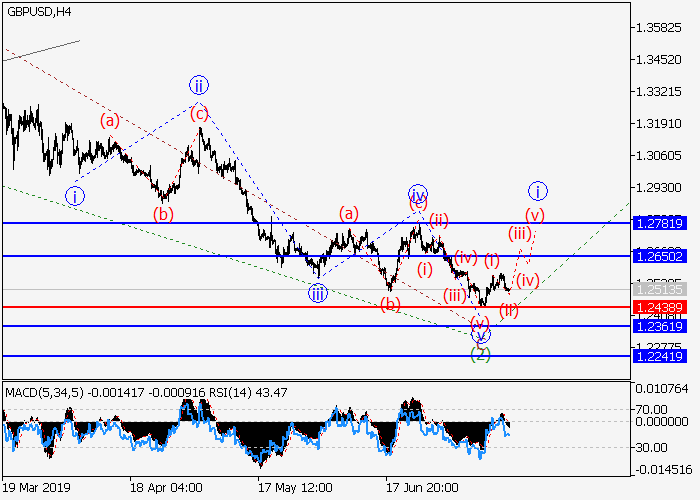Screen dimensions: 700x500
Task: Select the 17 Jun 20:00 time label
Action: tap(423, 489)
